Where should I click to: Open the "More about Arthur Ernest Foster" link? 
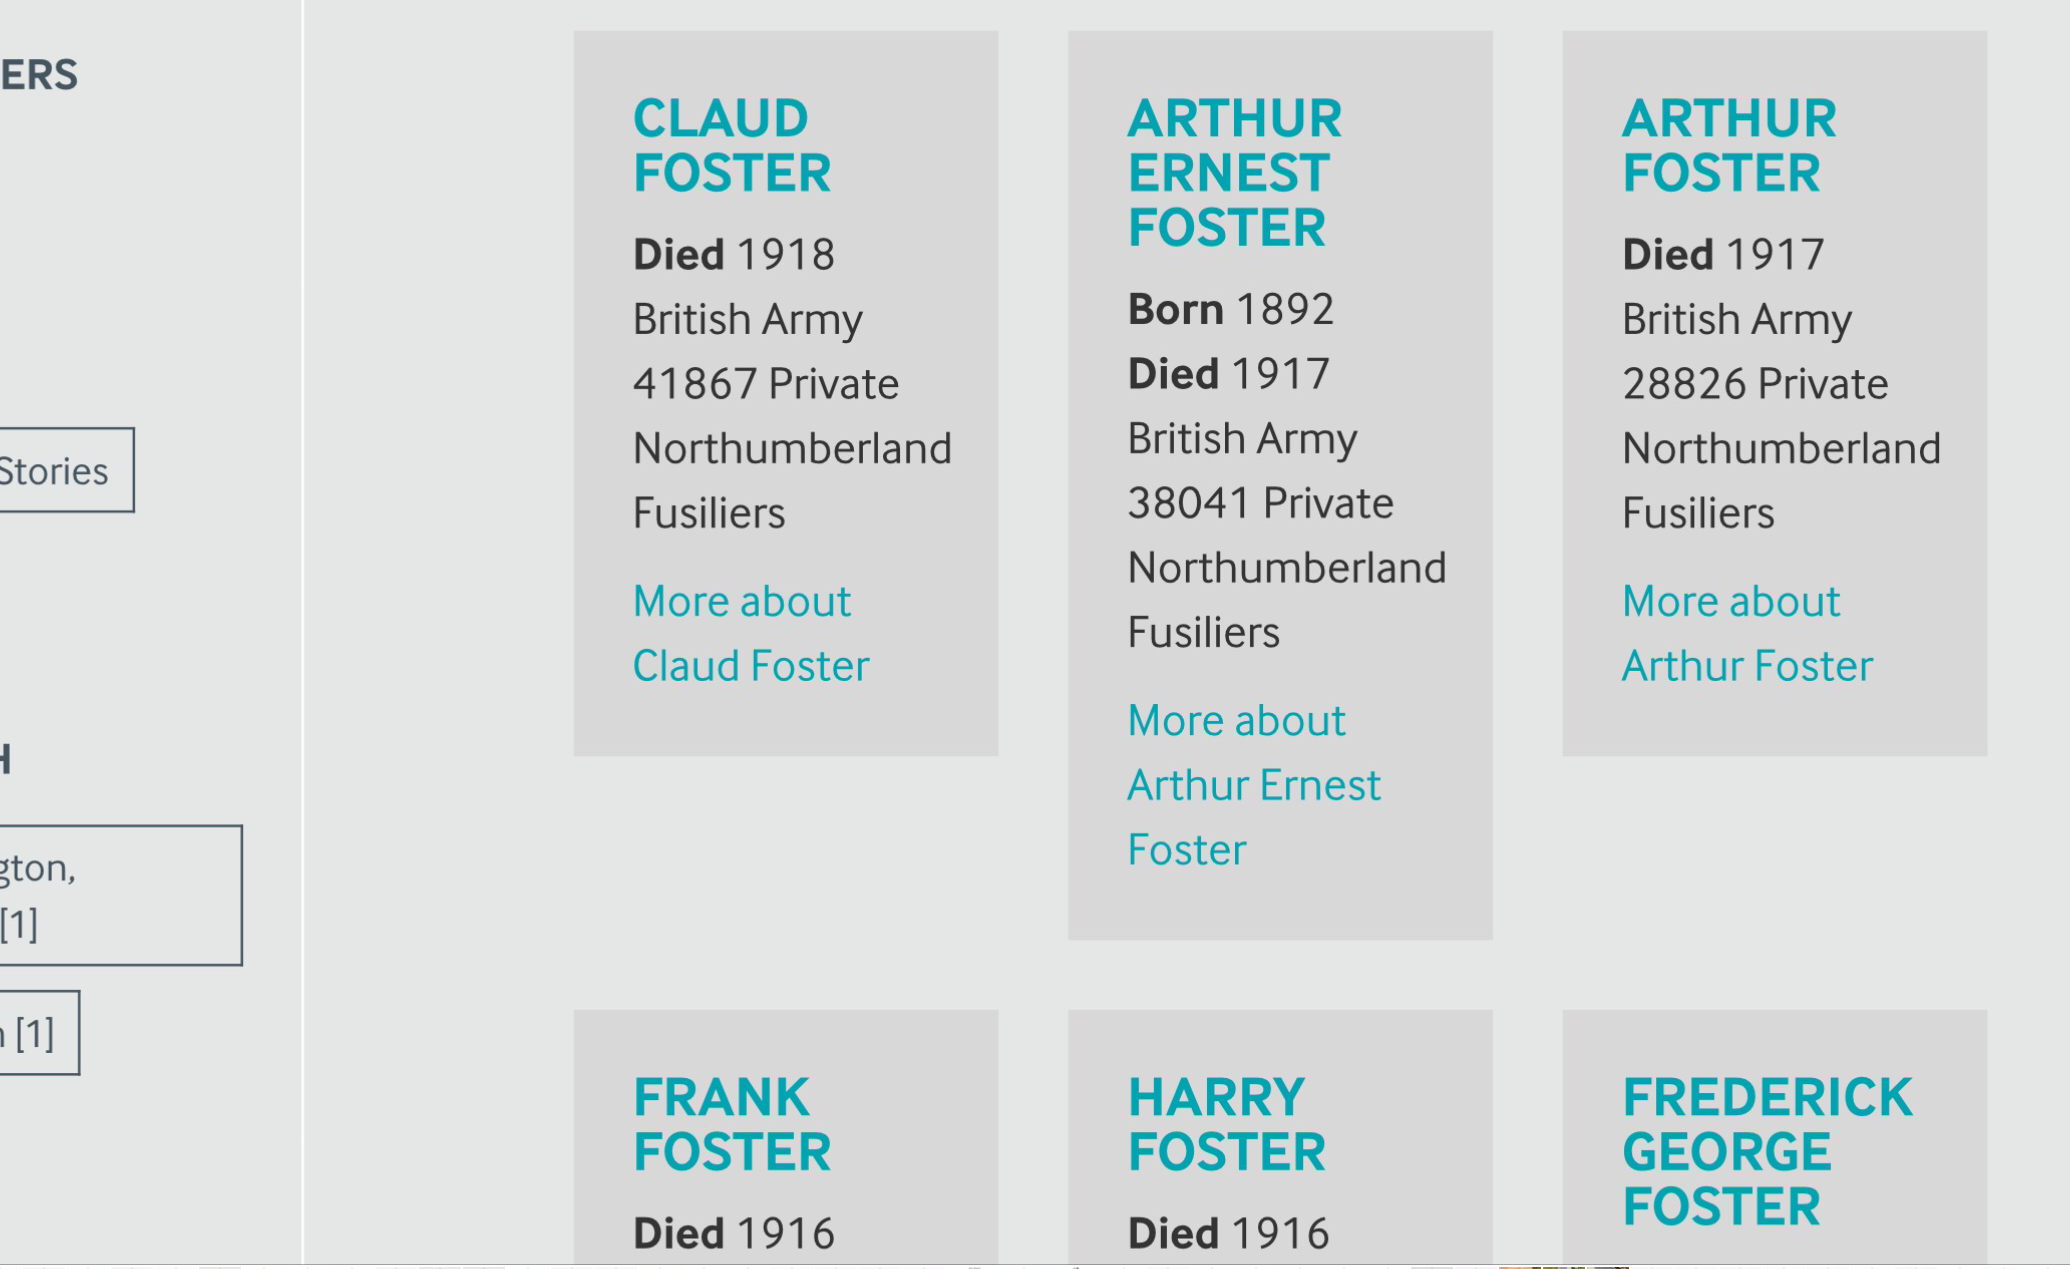1254,784
